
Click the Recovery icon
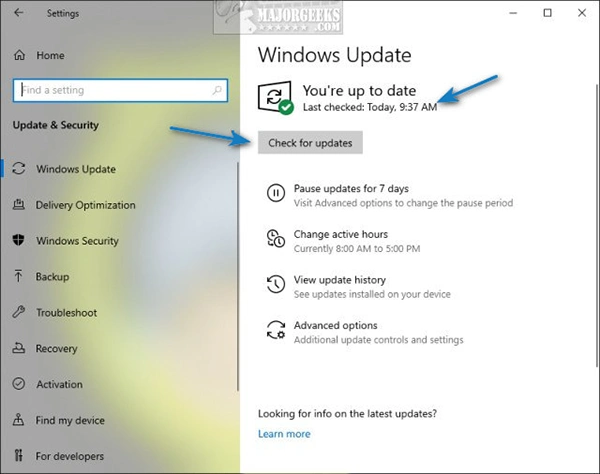click(x=18, y=348)
